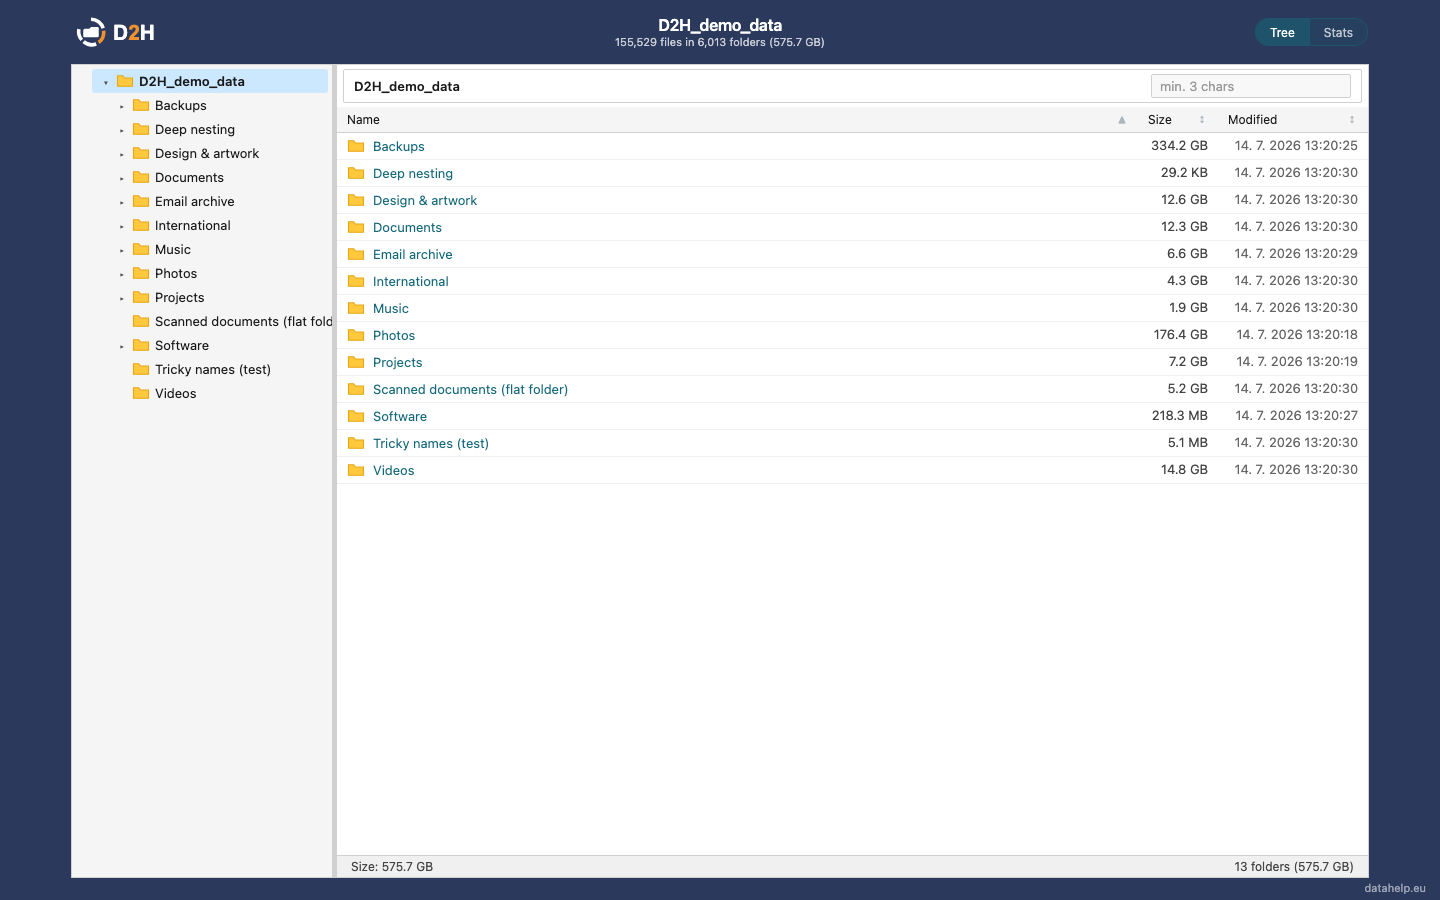
Task: Expand the Email archive tree node
Action: click(122, 202)
